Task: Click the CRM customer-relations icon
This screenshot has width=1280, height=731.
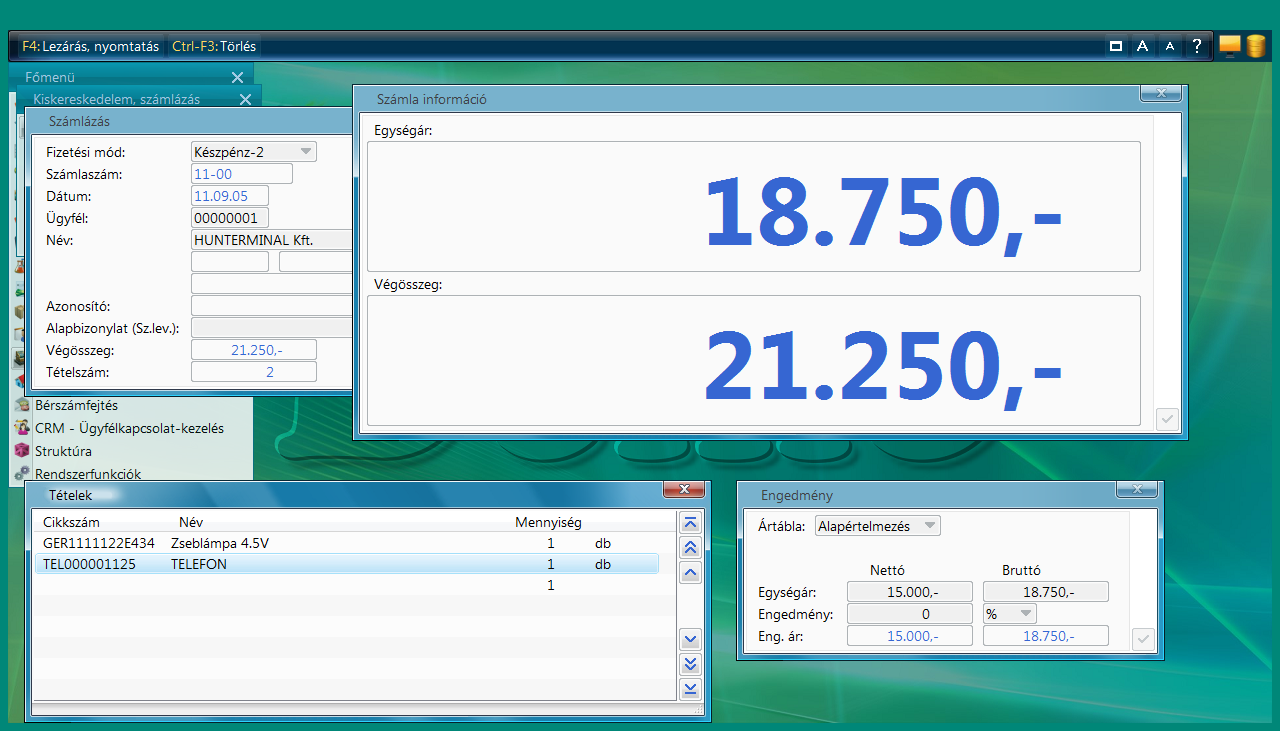Action: 22,428
